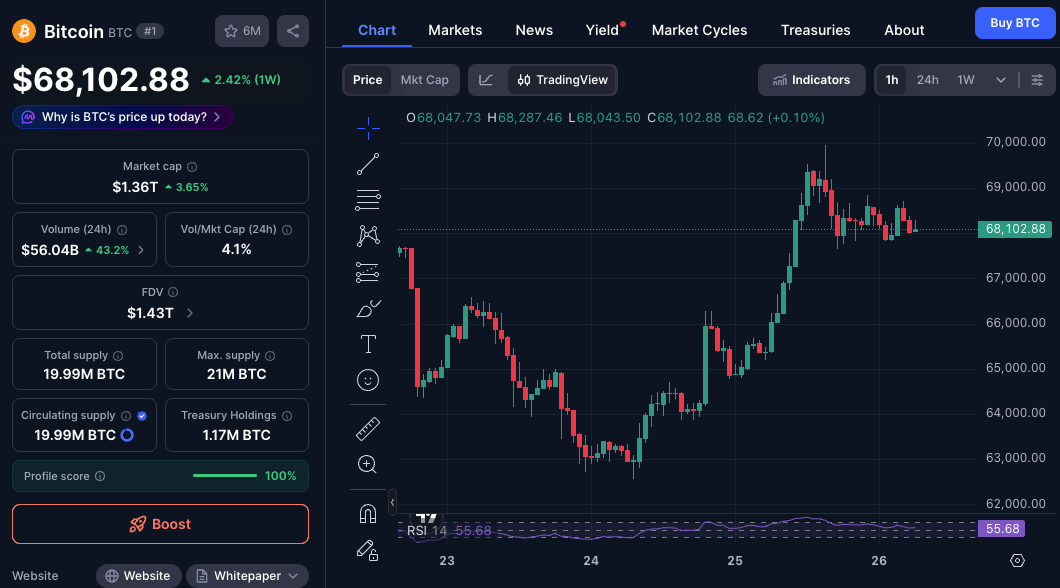Open the Markets tab
Image resolution: width=1060 pixels, height=588 pixels.
(455, 30)
